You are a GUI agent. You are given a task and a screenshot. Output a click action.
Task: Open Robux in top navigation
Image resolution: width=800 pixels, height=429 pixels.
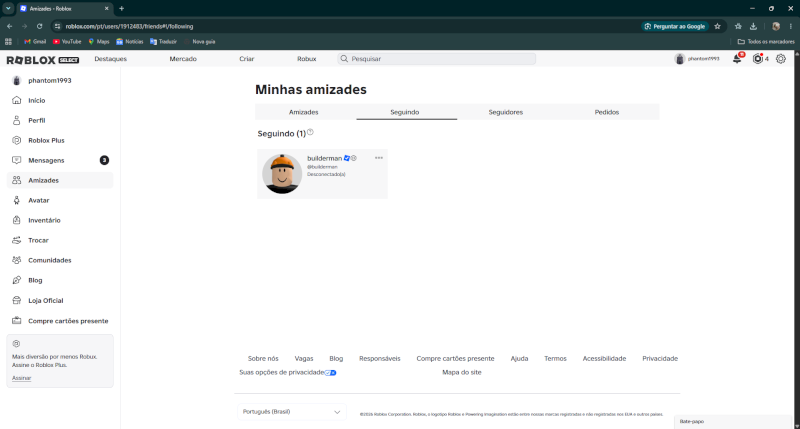tap(307, 59)
